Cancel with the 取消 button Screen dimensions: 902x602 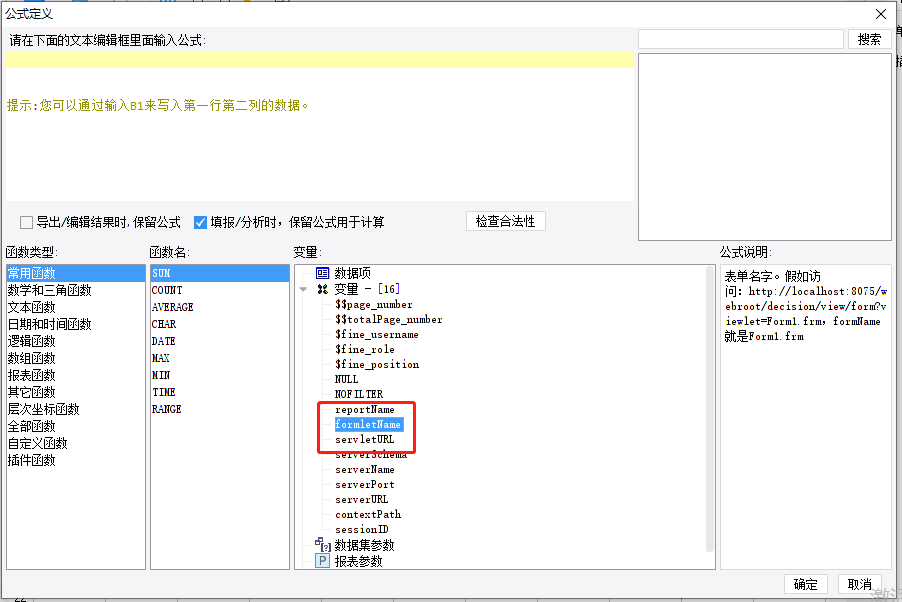click(859, 584)
